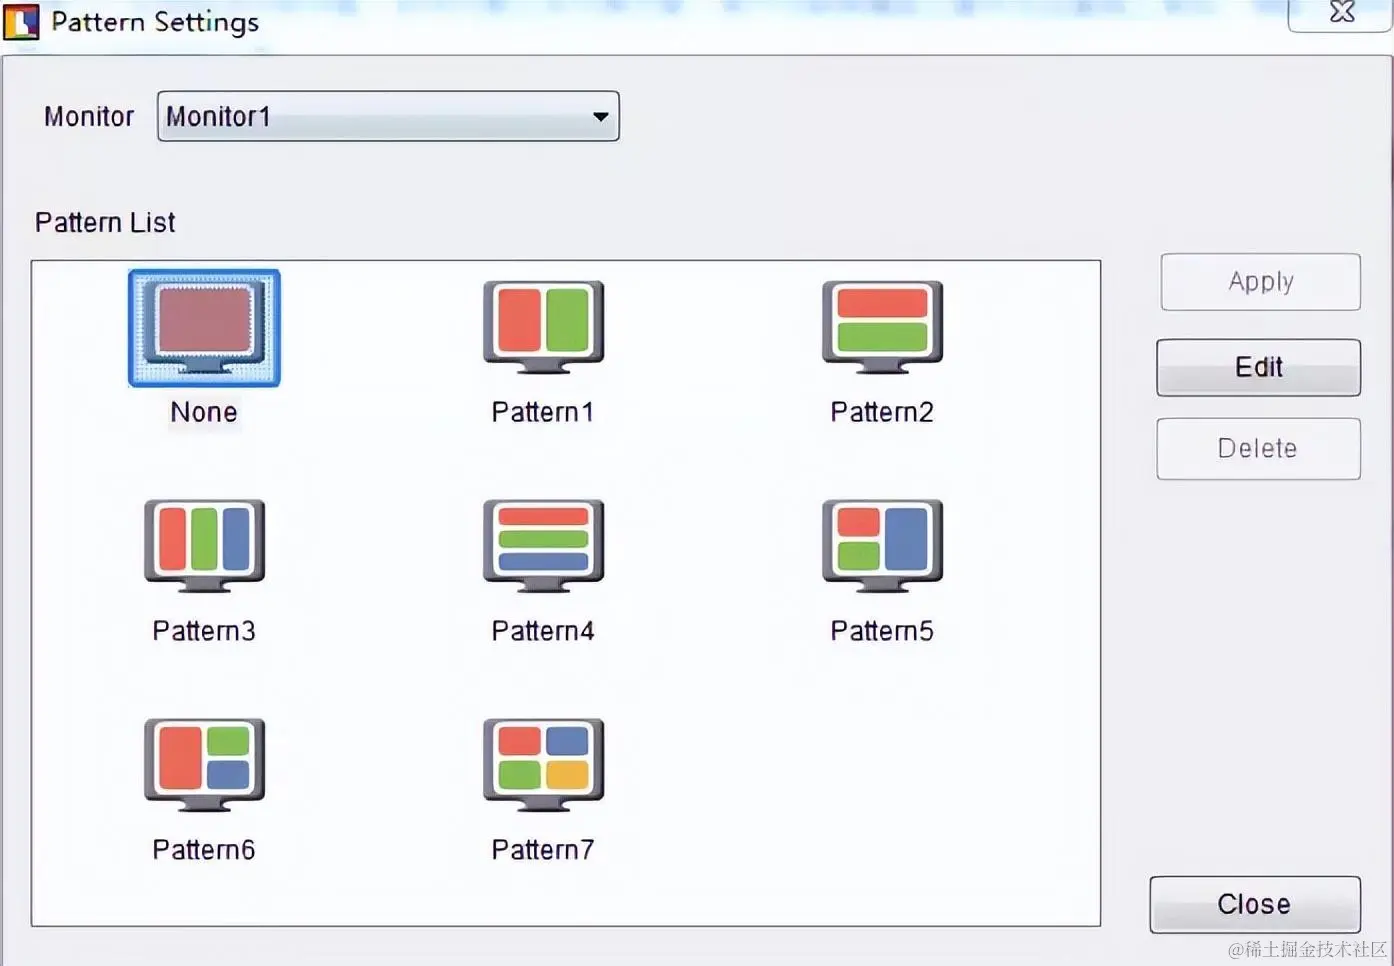Pick the Pattern4 three-row layout icon
Screen dimensions: 1394x966
point(543,546)
